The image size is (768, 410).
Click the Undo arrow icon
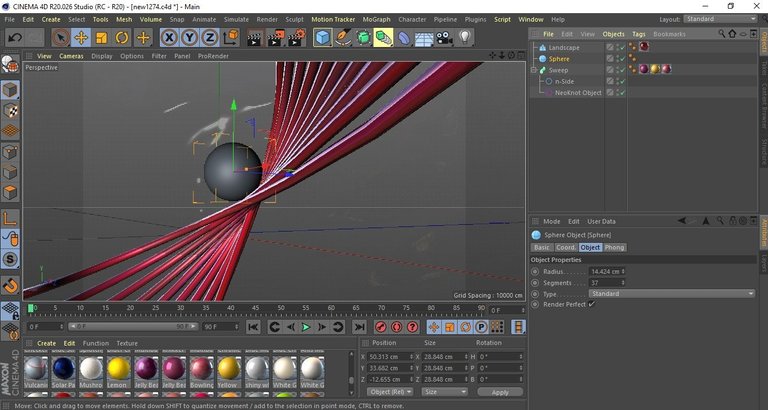(15, 38)
